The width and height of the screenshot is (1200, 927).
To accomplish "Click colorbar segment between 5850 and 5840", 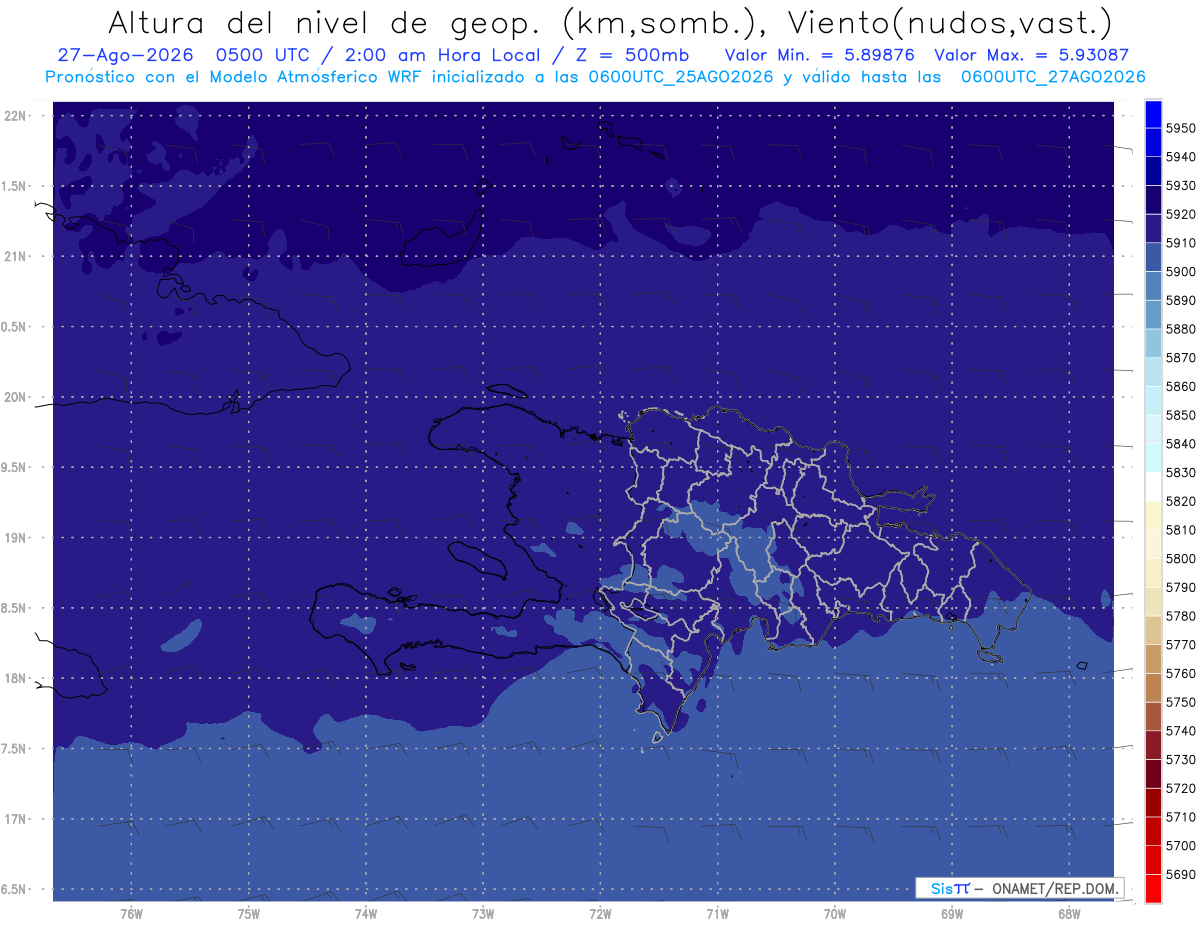I will click(x=1152, y=429).
